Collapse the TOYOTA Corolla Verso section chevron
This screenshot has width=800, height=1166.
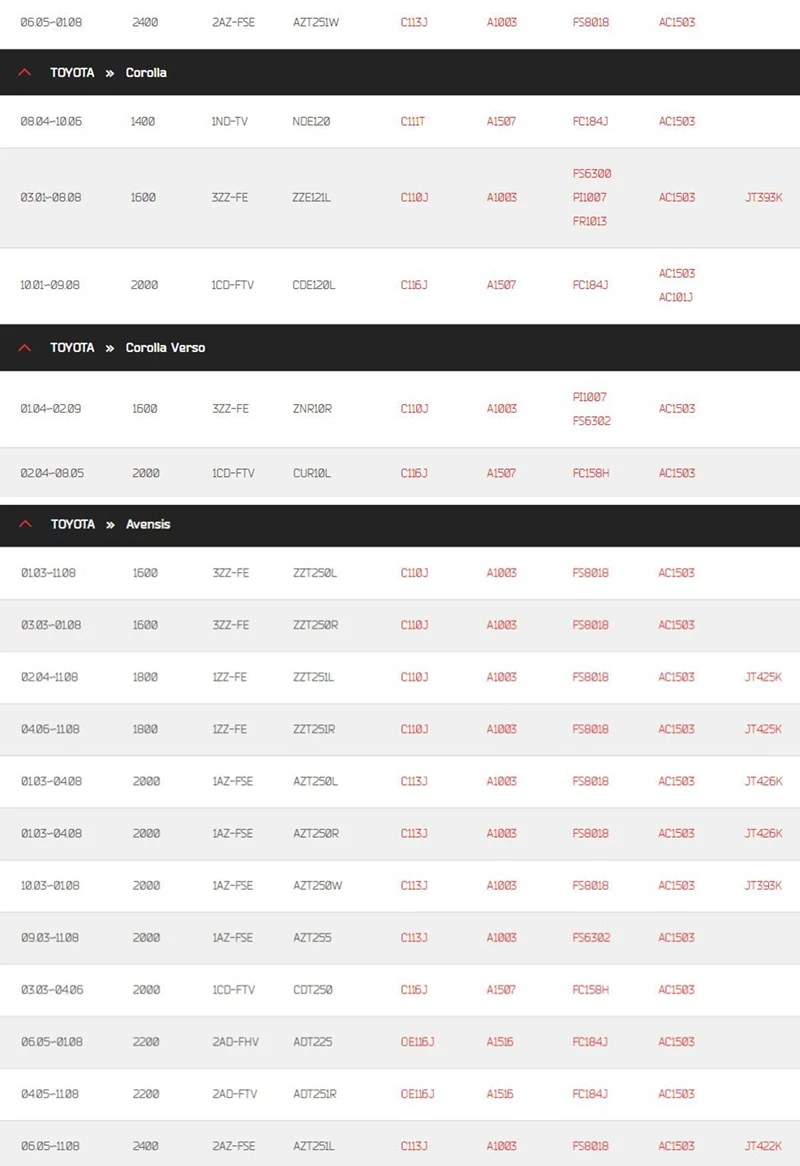coord(25,347)
